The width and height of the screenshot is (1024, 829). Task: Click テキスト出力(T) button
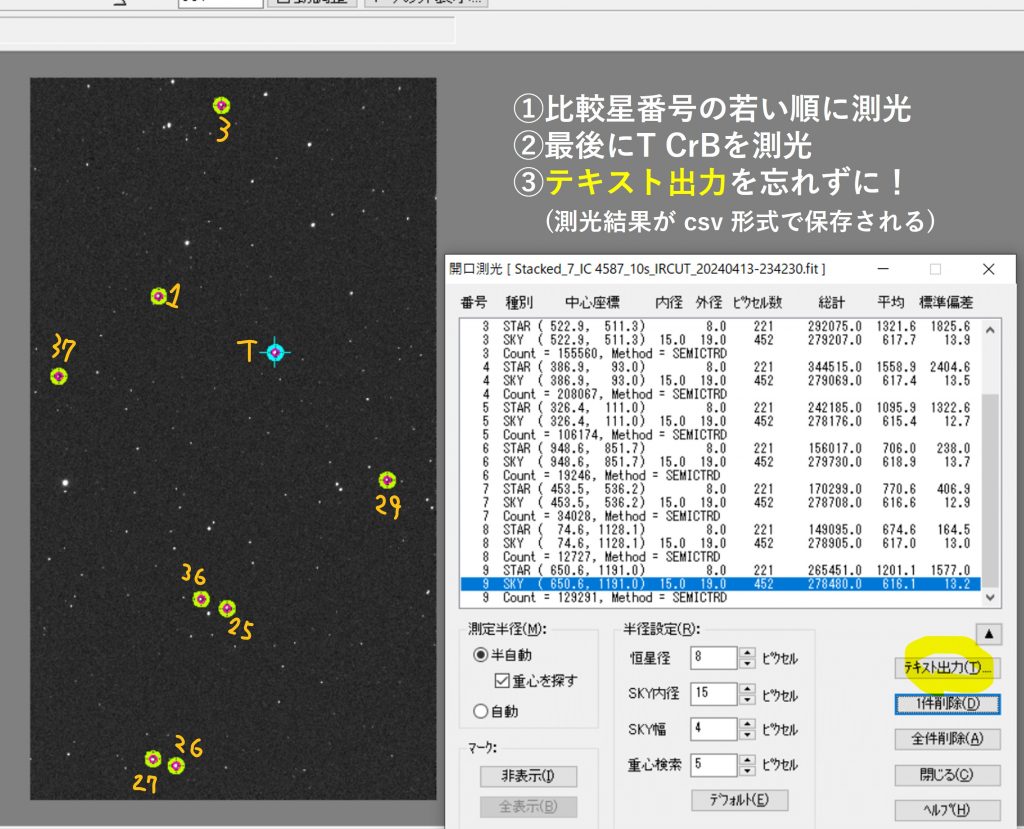pos(947,668)
